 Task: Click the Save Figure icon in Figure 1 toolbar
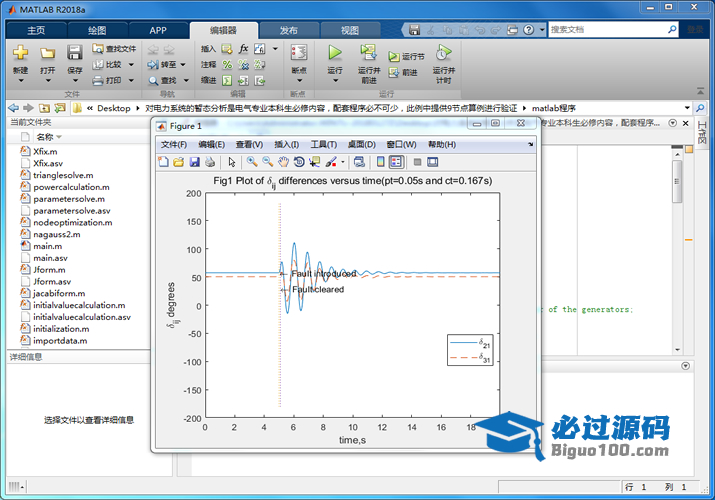click(195, 162)
